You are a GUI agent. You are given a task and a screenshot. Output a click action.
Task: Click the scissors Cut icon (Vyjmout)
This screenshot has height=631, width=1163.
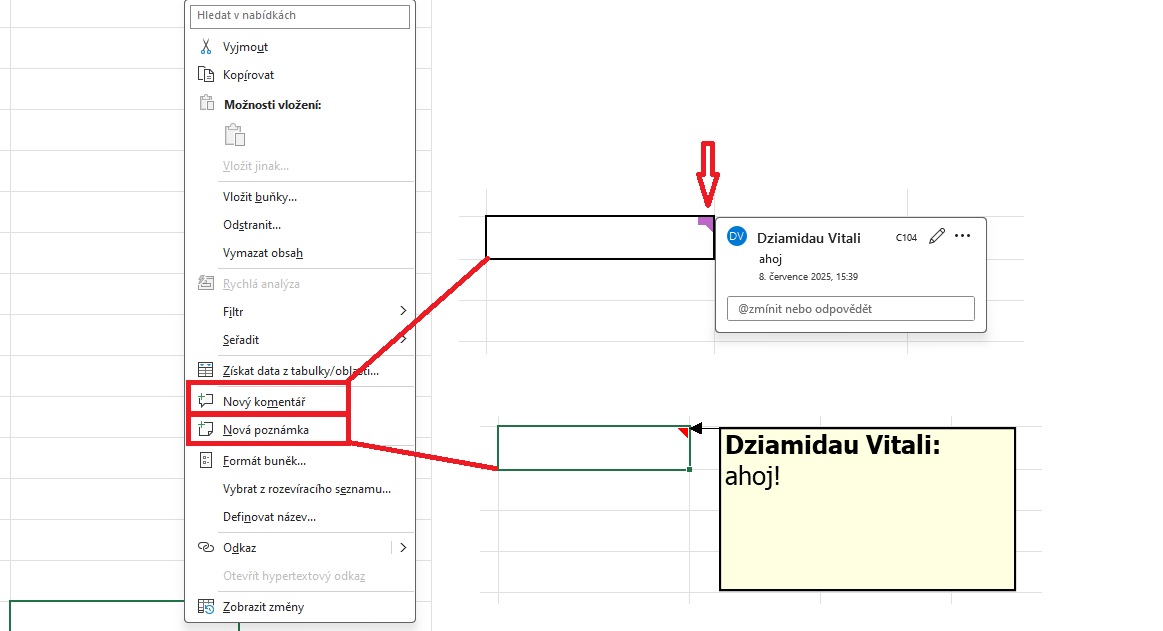[206, 47]
